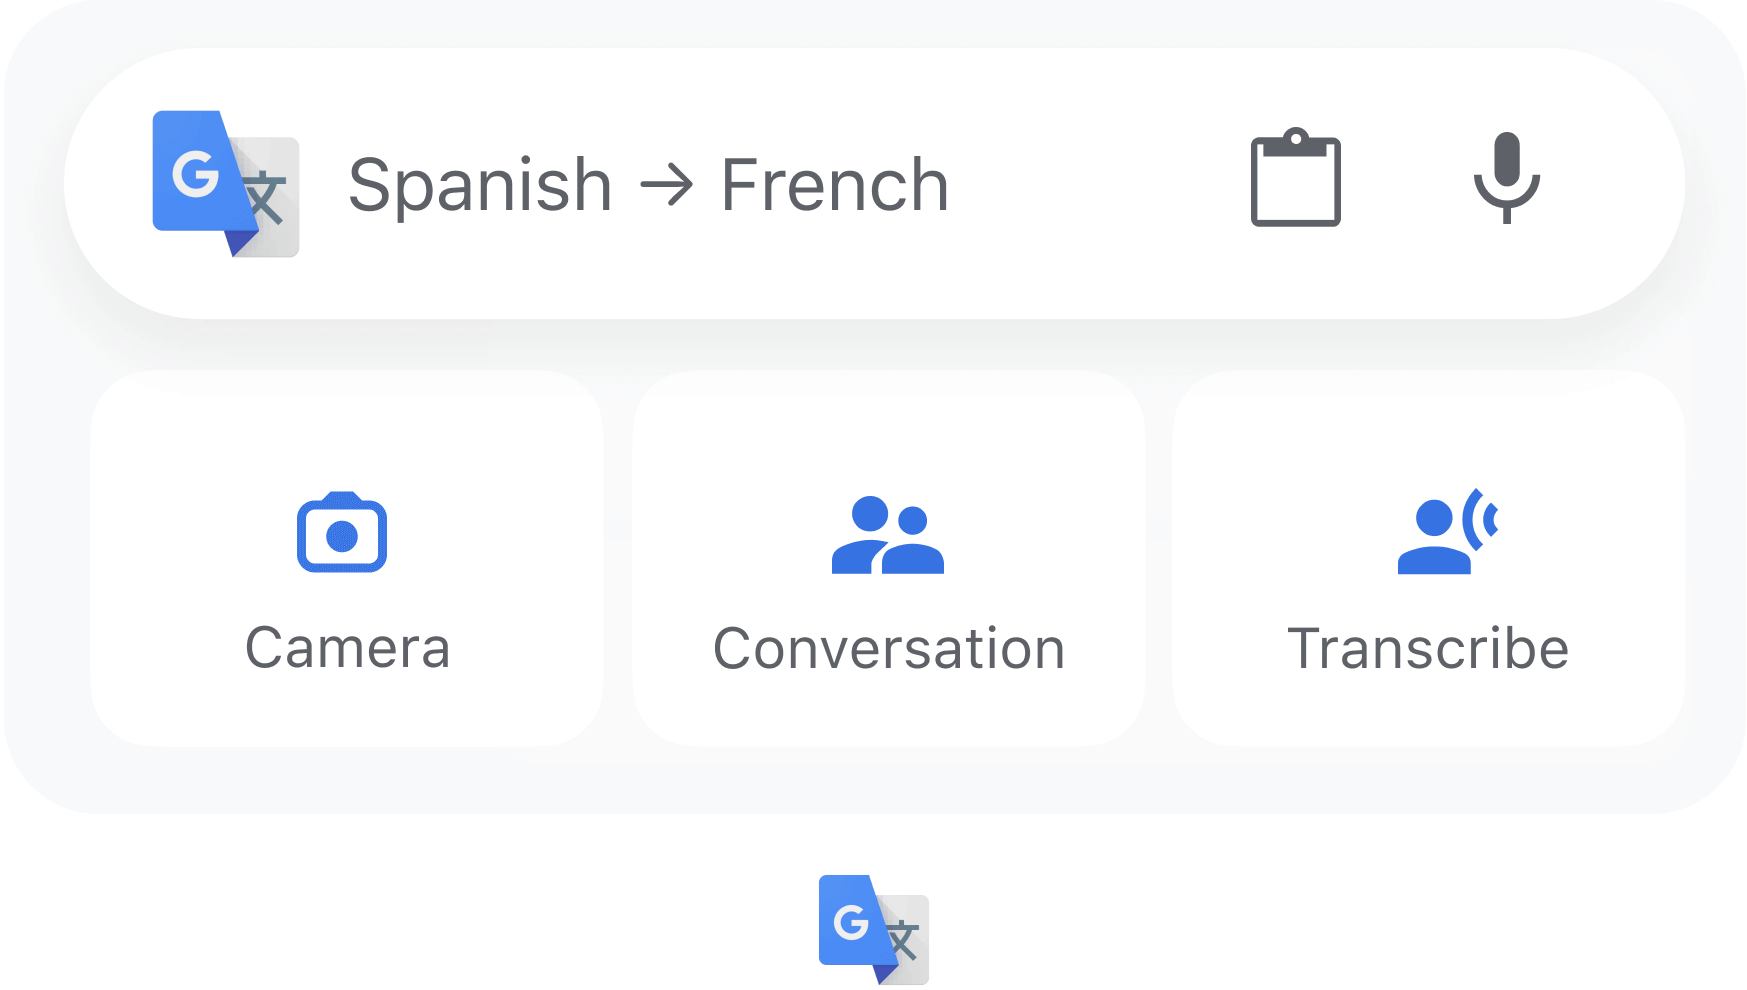Click the blue camera icon

click(342, 532)
